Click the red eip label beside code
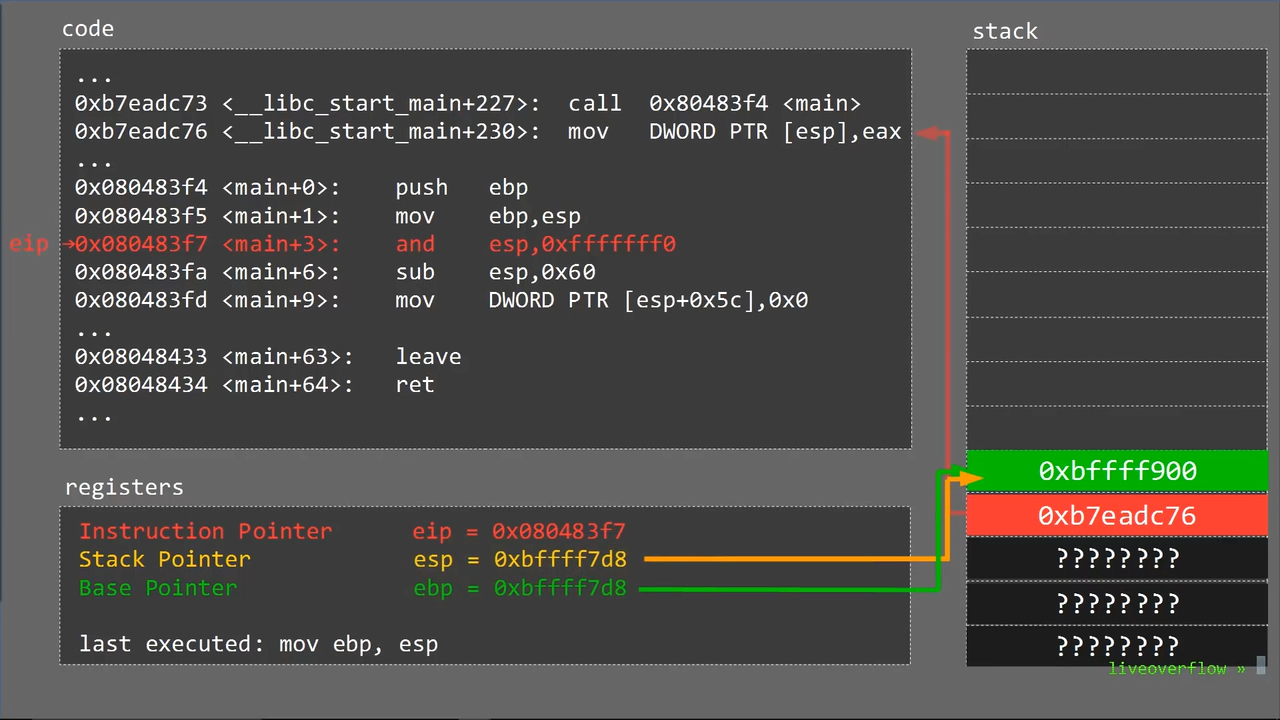Image resolution: width=1280 pixels, height=720 pixels. click(x=28, y=244)
